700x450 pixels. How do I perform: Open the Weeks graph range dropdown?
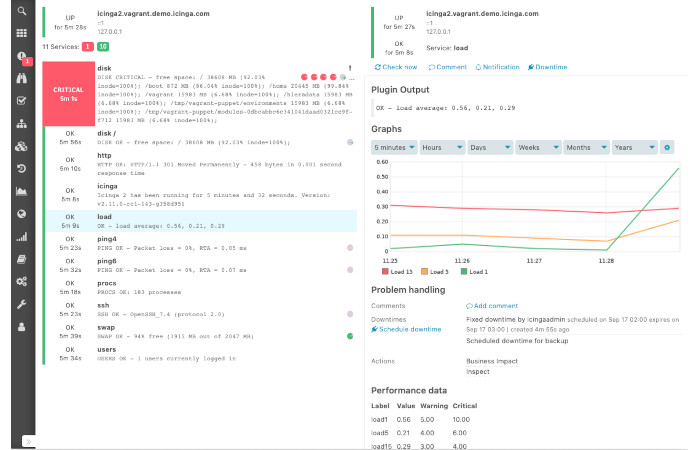pyautogui.click(x=538, y=147)
